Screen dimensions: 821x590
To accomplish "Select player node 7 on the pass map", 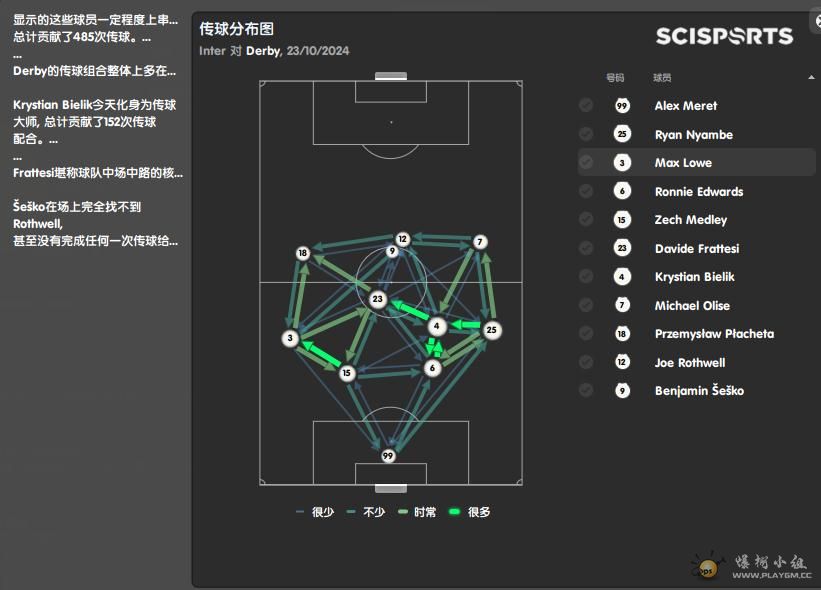I will 480,242.
